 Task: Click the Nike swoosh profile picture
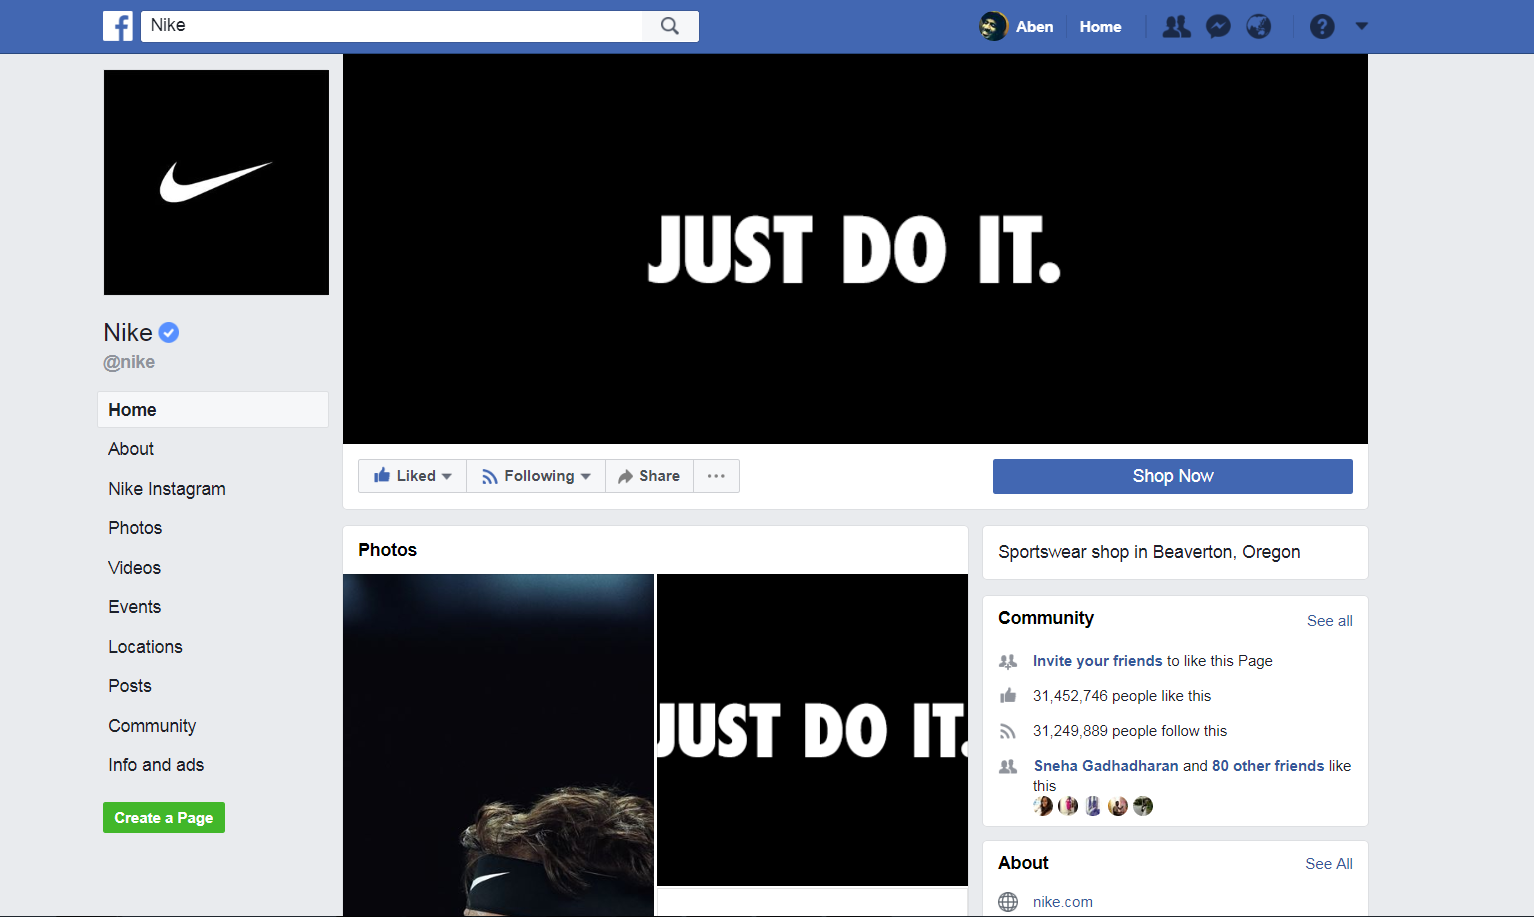(216, 182)
